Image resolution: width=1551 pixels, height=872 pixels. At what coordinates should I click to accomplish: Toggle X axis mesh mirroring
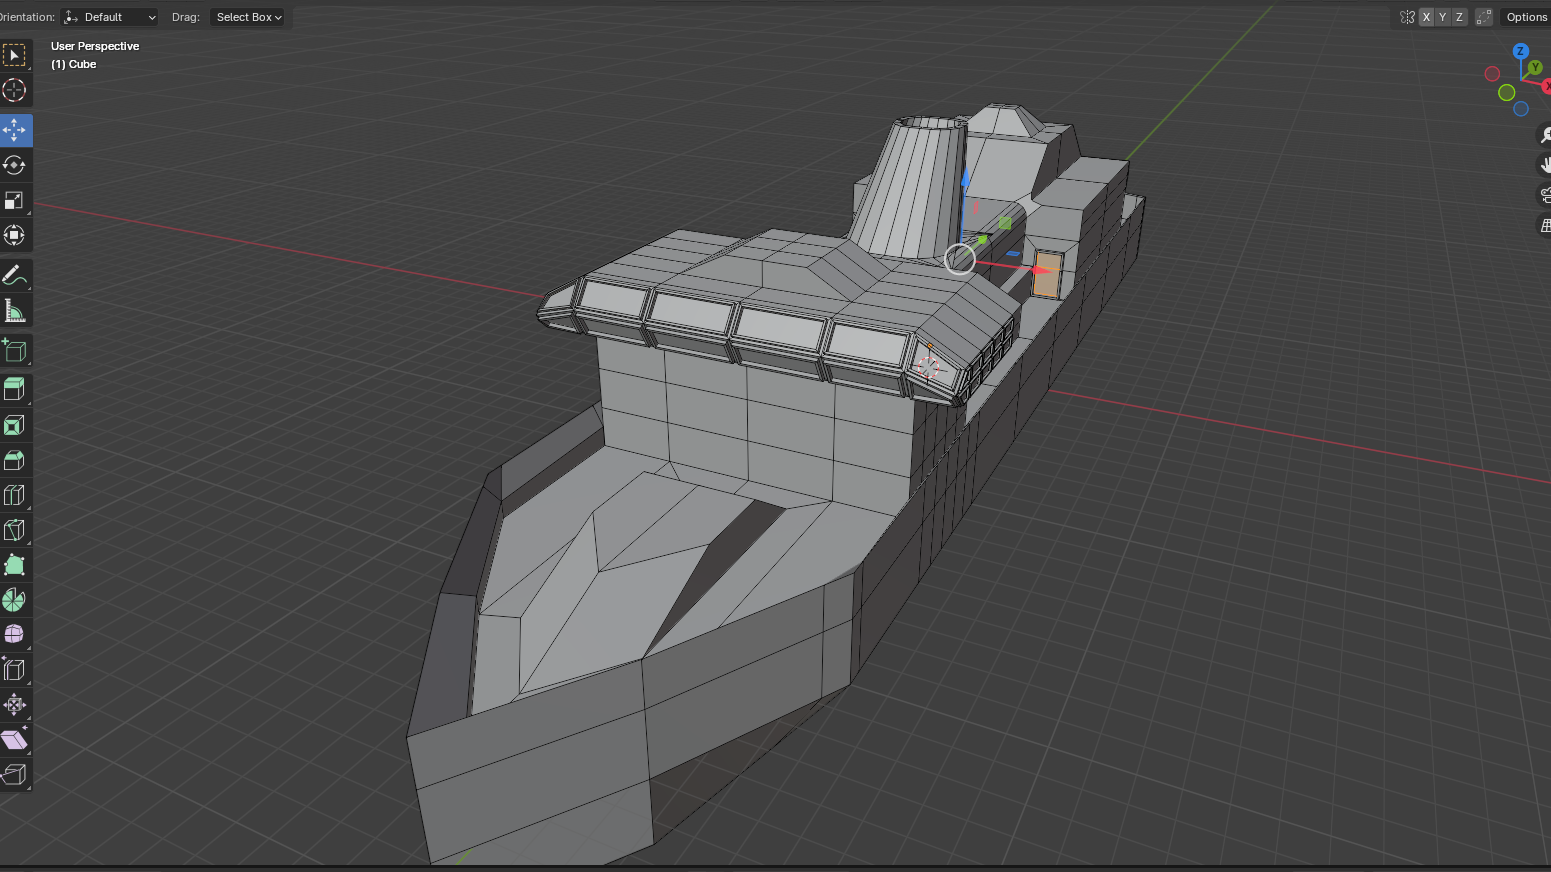(1427, 17)
